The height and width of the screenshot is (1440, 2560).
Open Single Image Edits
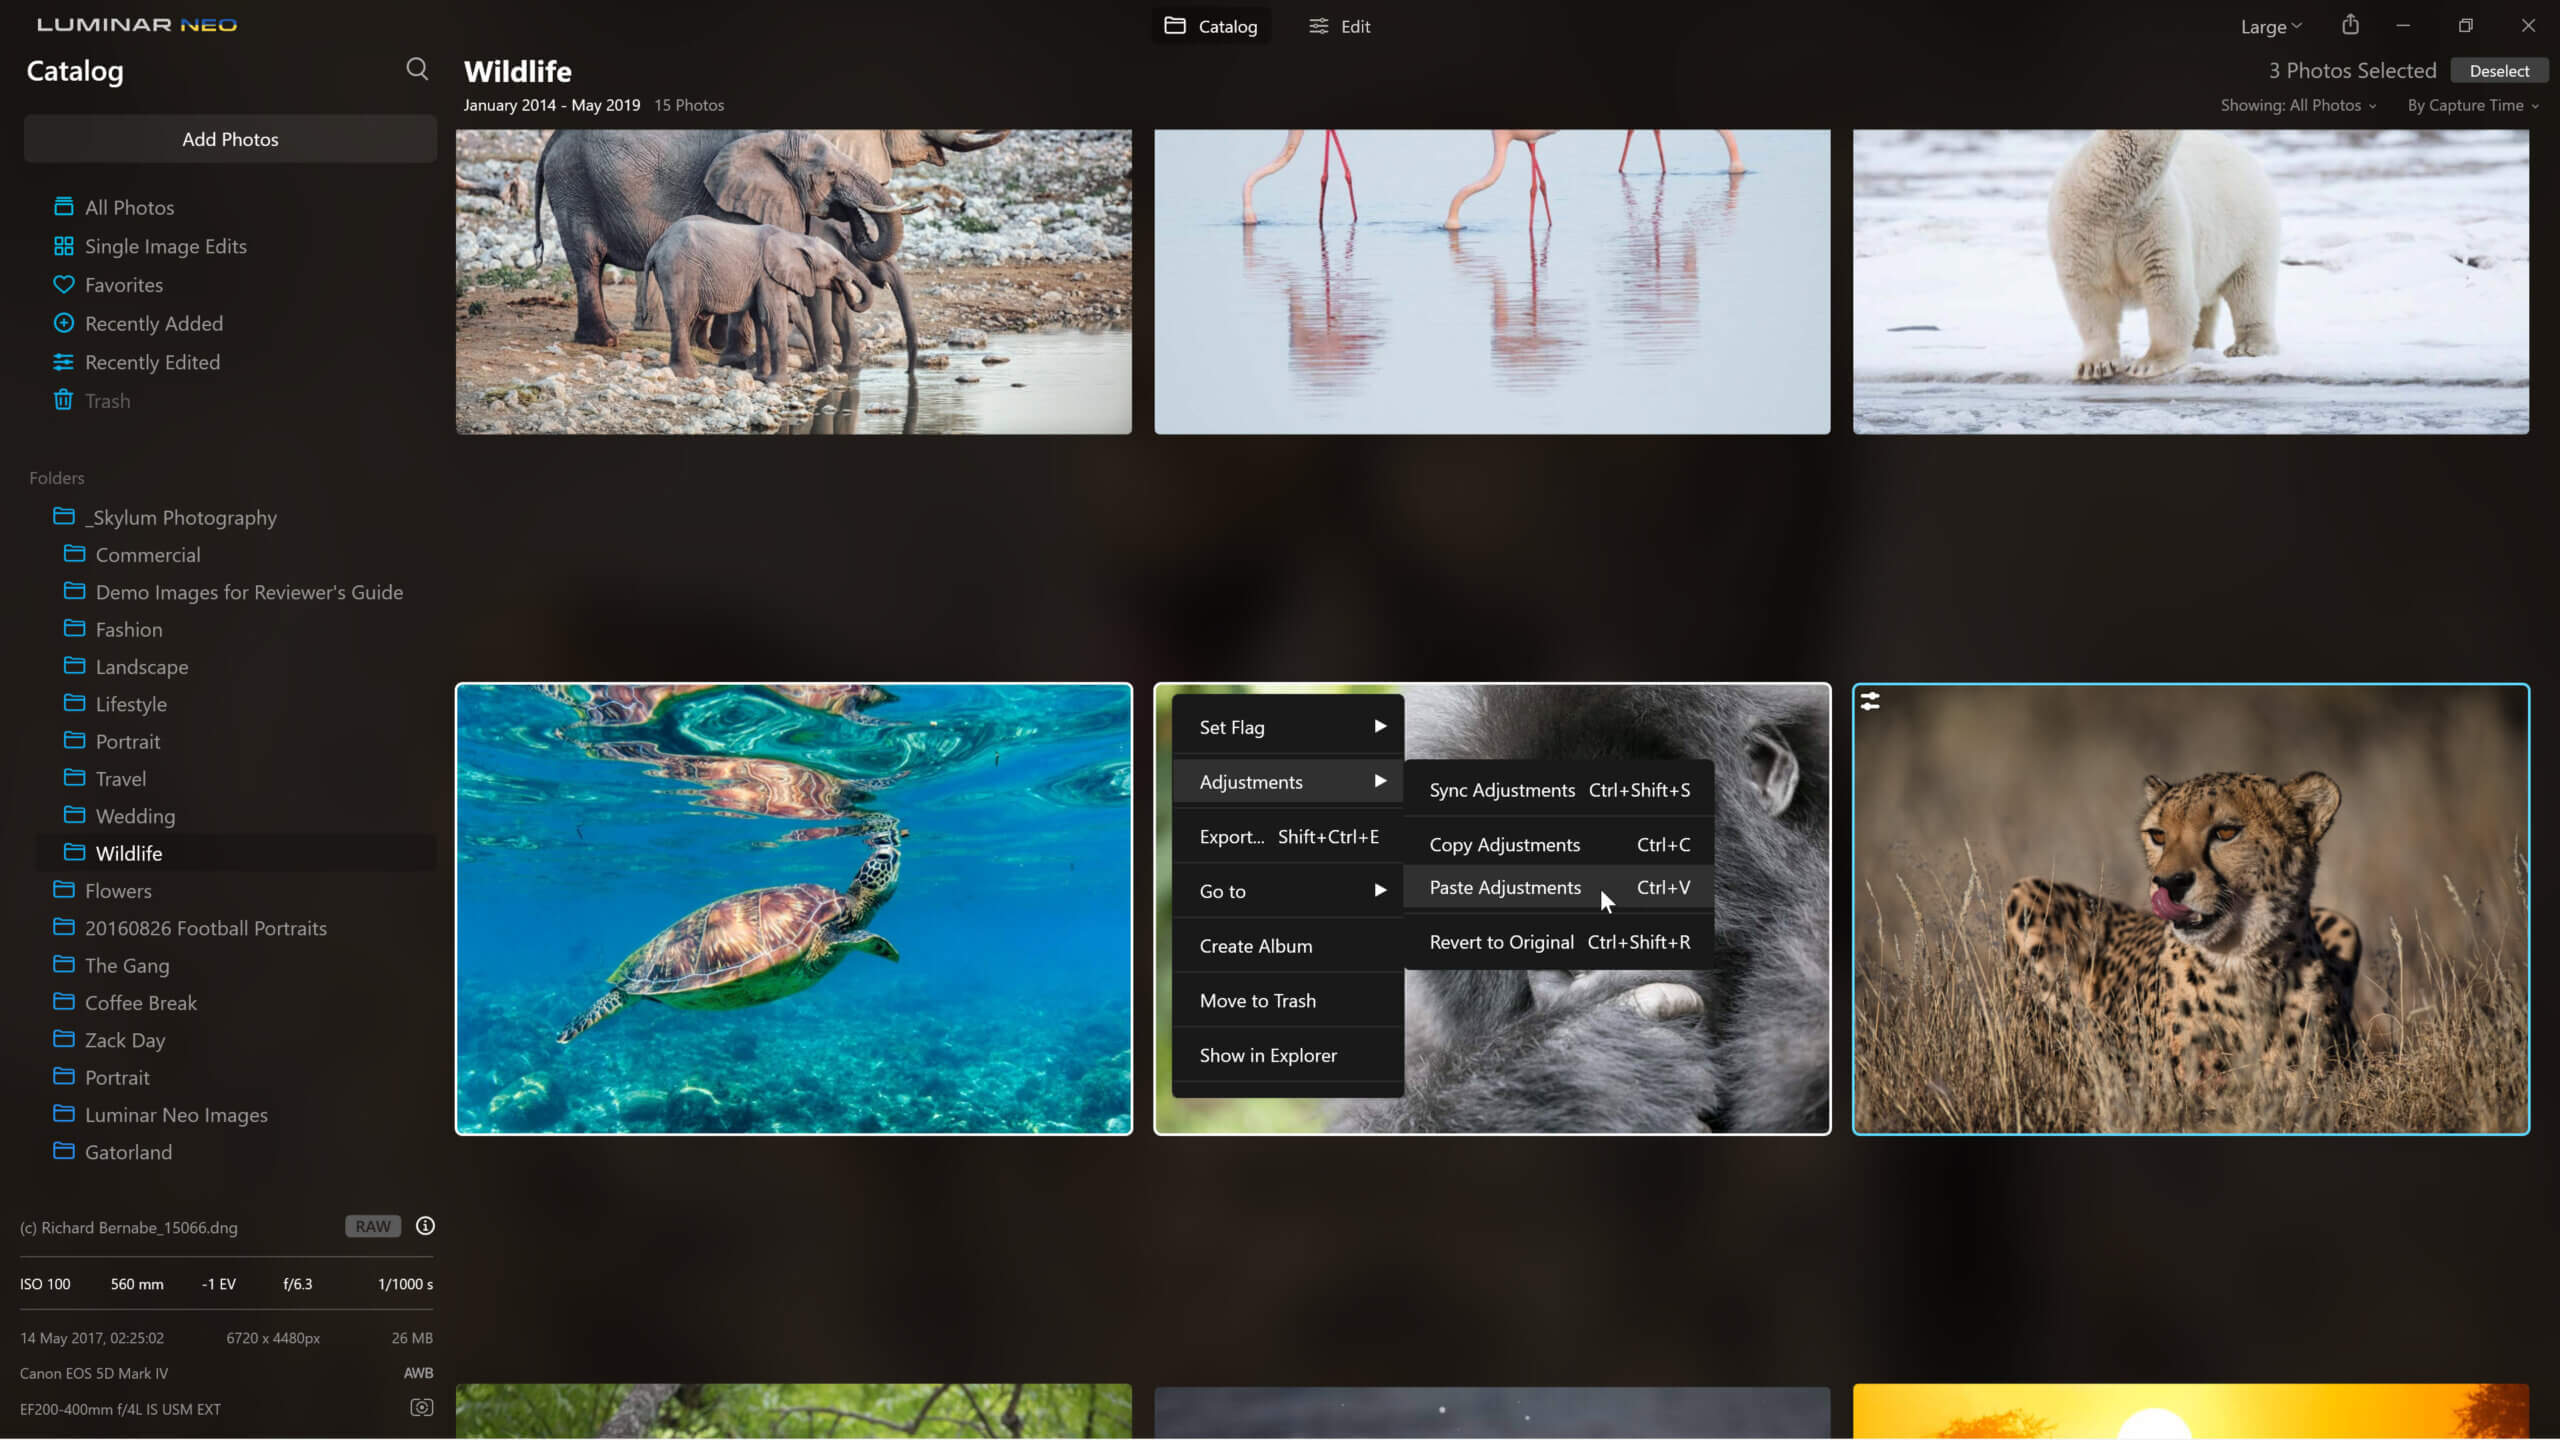coord(165,246)
